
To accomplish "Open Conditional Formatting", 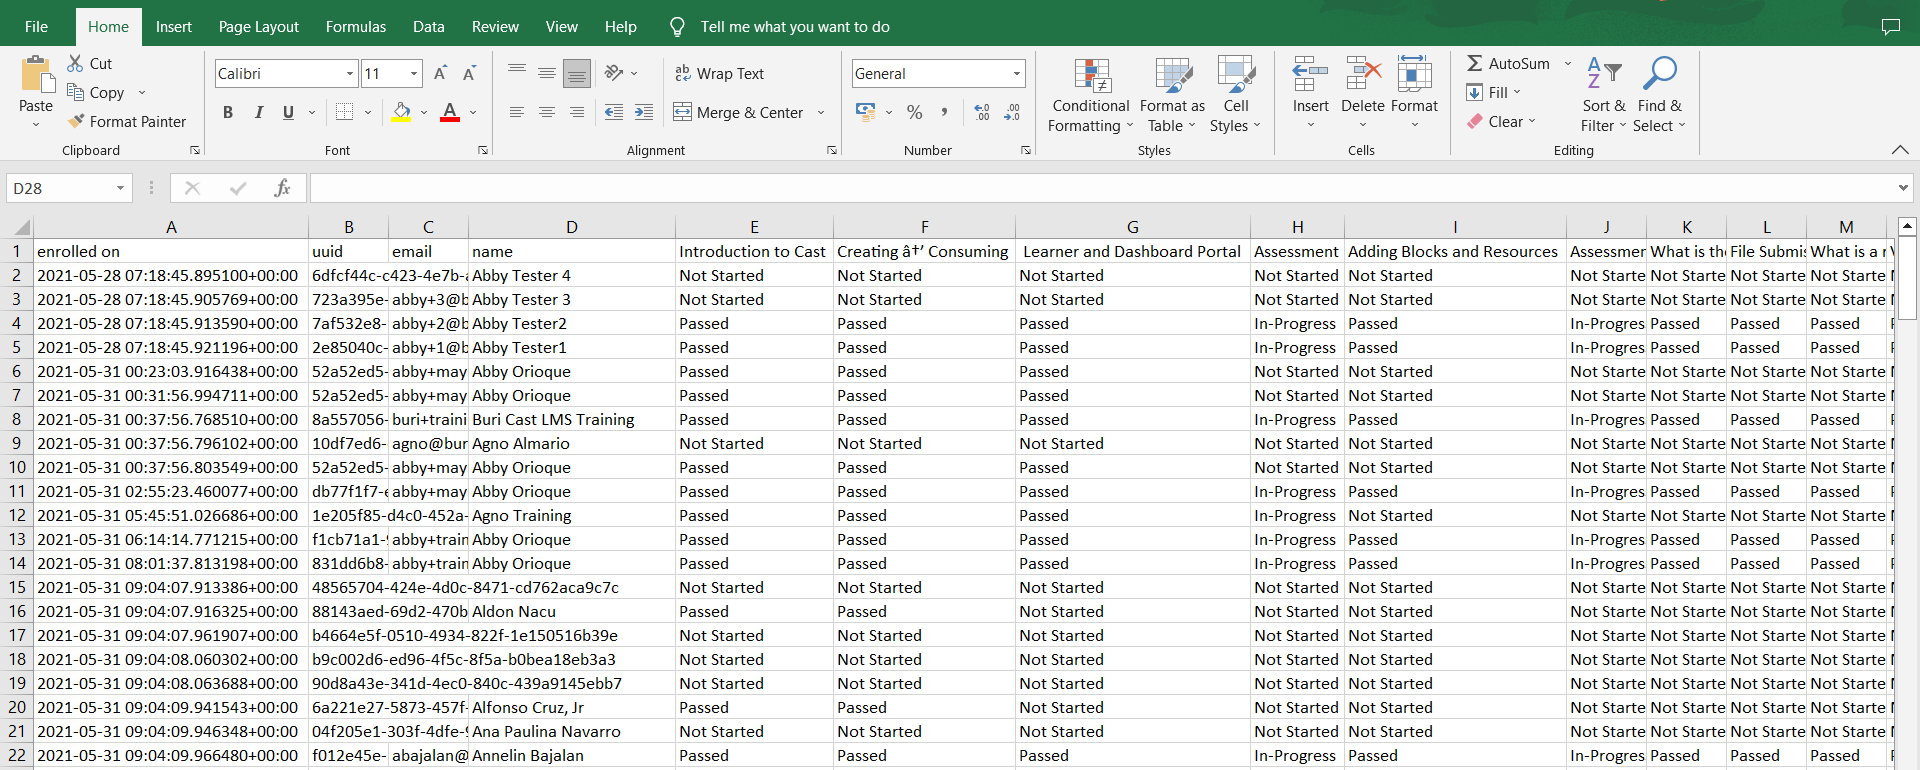I will [x=1091, y=95].
